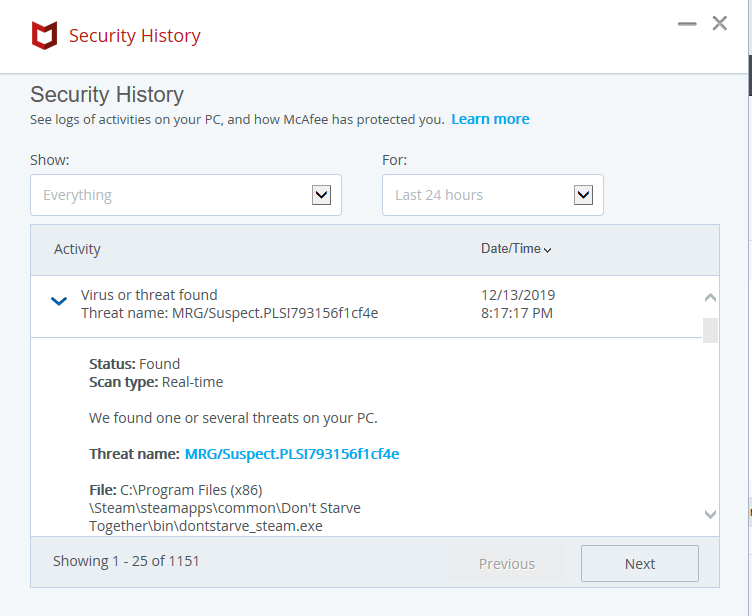Open the Learn more link

[490, 119]
